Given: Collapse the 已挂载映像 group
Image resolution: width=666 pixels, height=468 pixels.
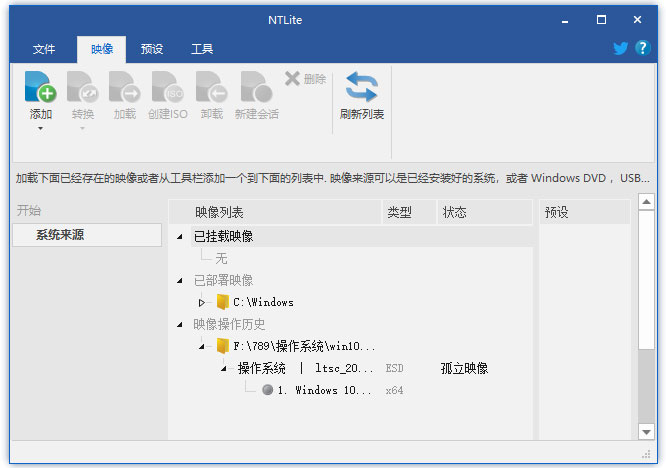Looking at the screenshot, I should (180, 237).
